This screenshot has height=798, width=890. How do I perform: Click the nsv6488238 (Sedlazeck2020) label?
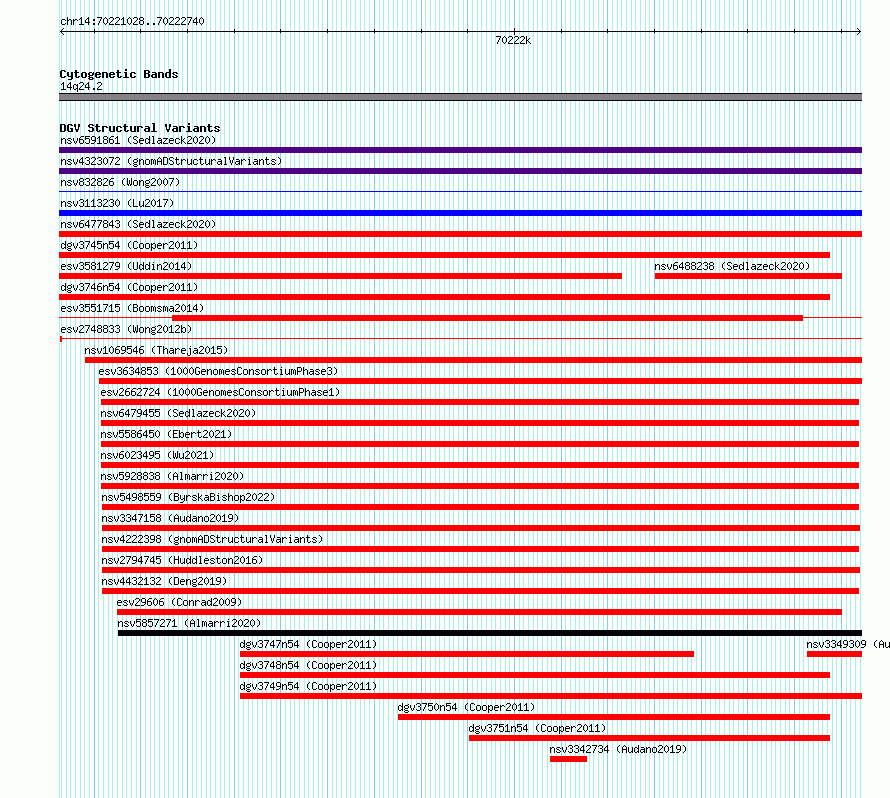[x=732, y=266]
